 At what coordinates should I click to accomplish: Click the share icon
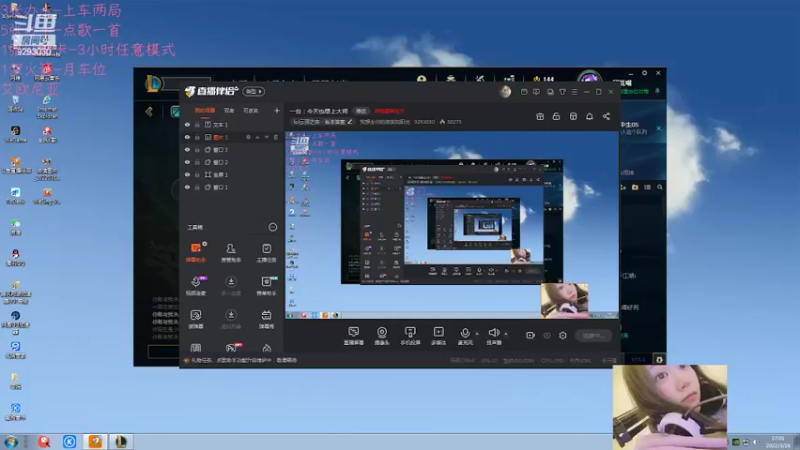(606, 116)
